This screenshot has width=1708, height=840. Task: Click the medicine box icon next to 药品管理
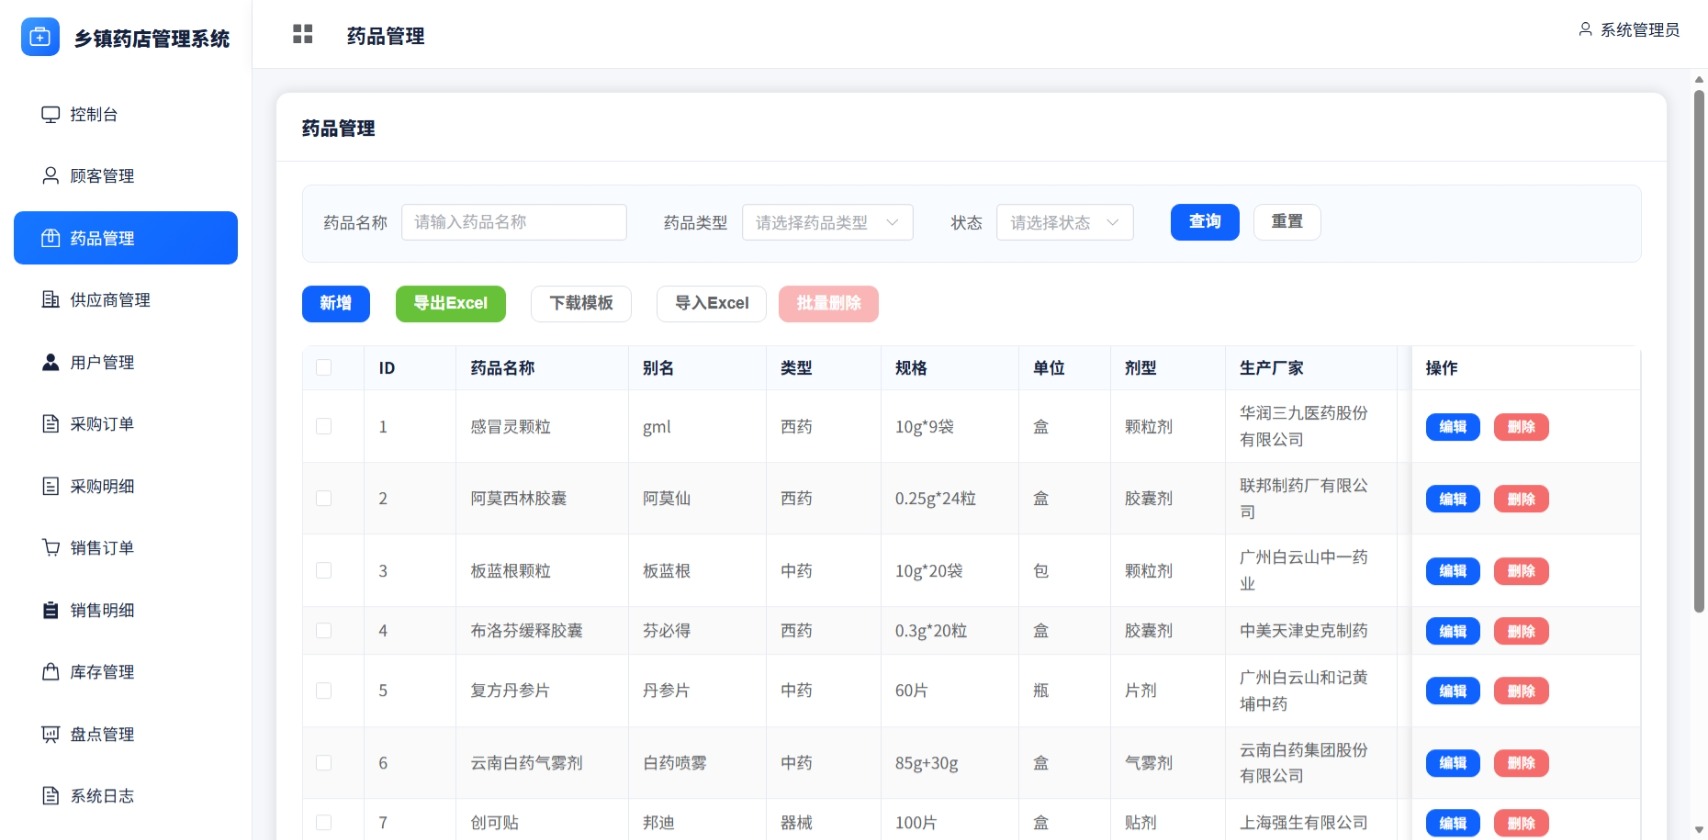pos(50,238)
